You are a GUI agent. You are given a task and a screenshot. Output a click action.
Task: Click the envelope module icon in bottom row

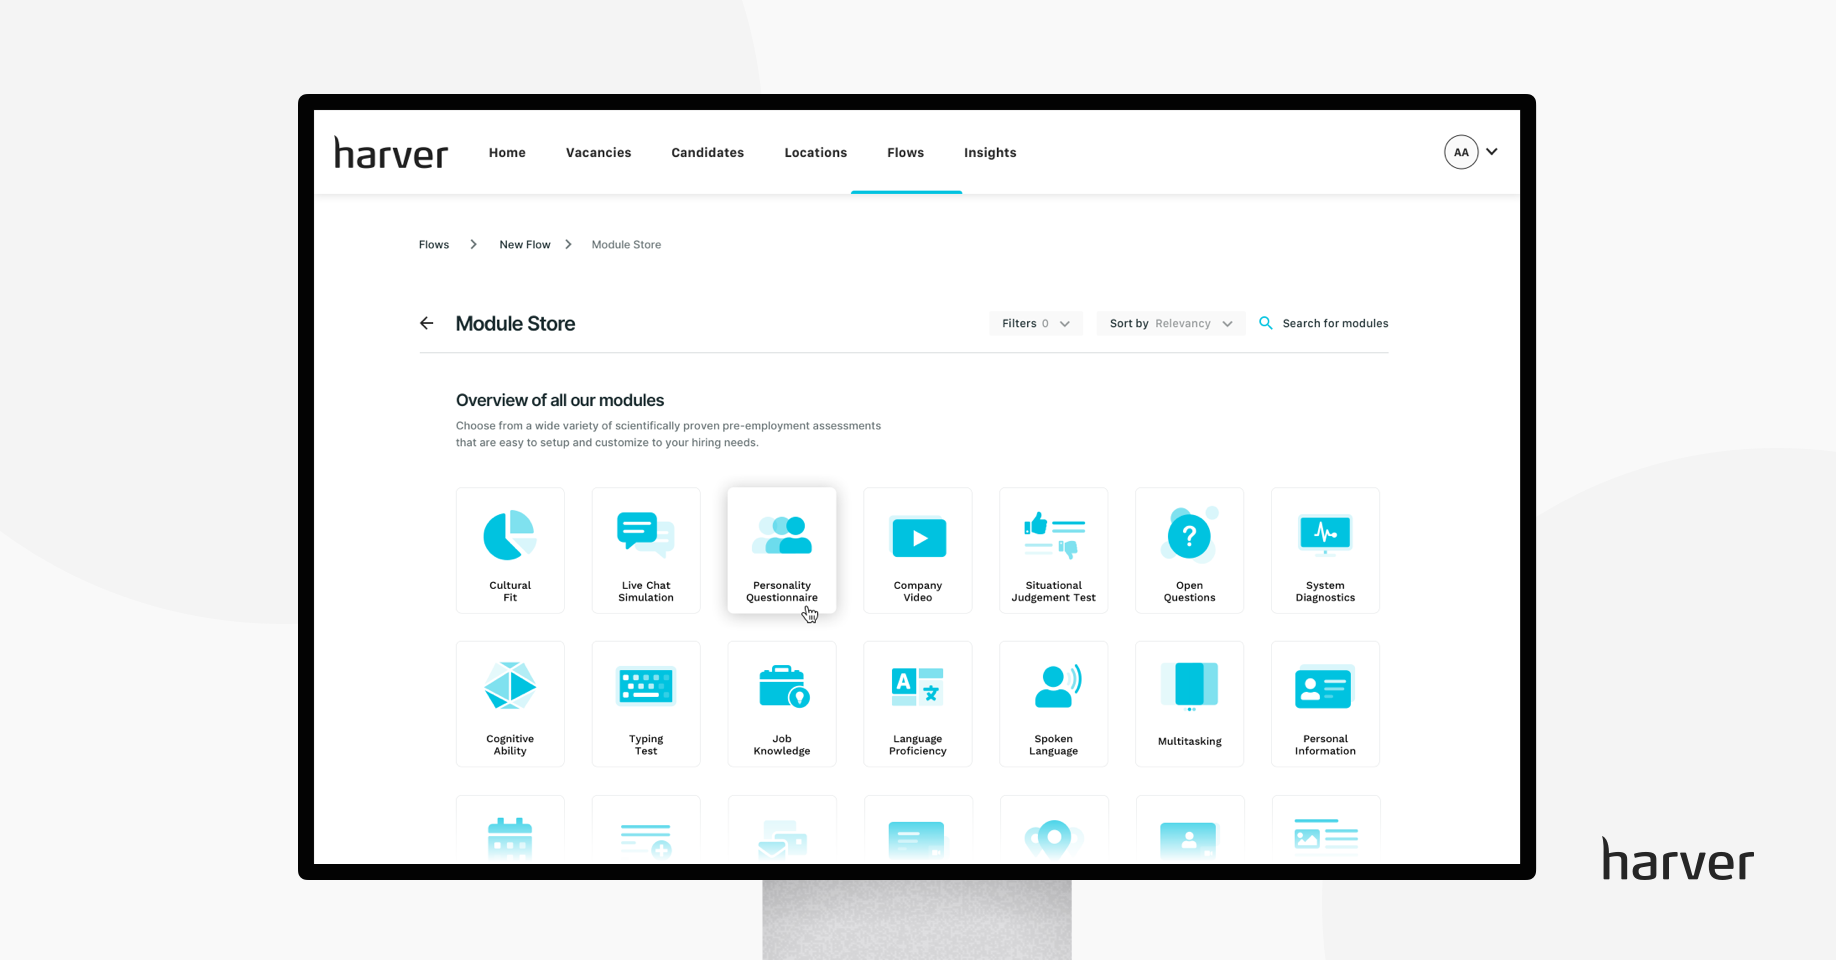click(782, 840)
